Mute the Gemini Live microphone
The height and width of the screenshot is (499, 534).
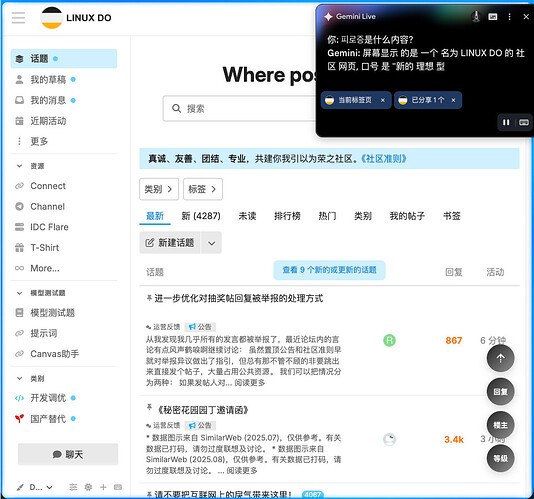coord(476,16)
